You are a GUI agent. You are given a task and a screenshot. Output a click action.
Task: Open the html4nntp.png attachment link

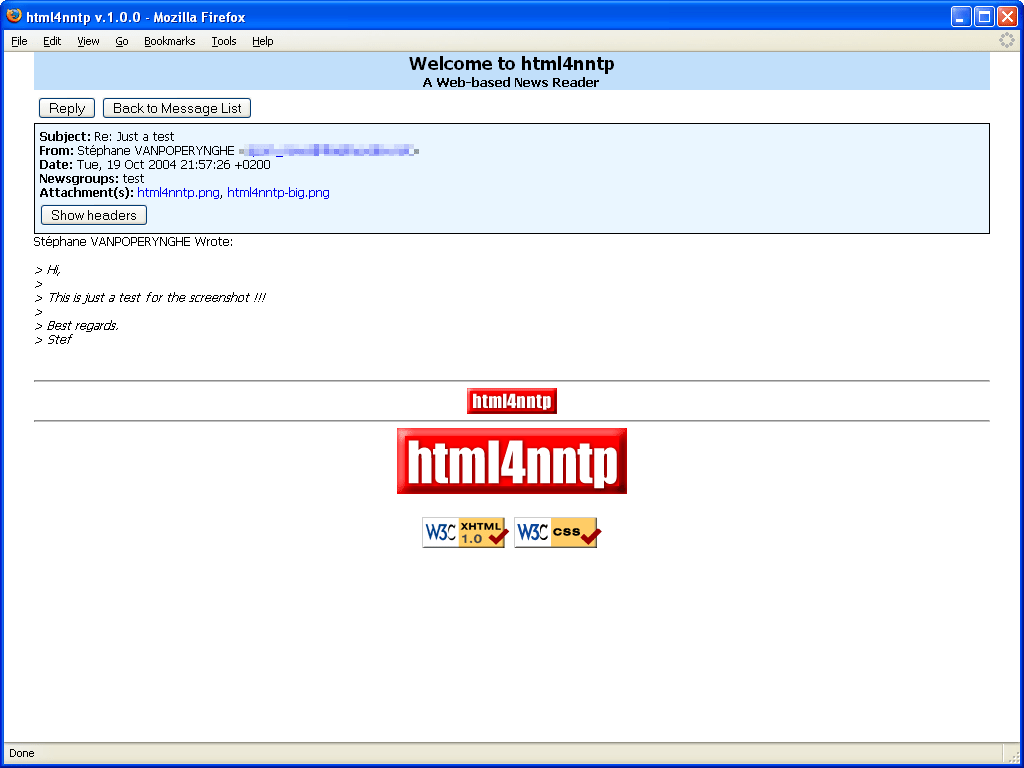(x=178, y=192)
